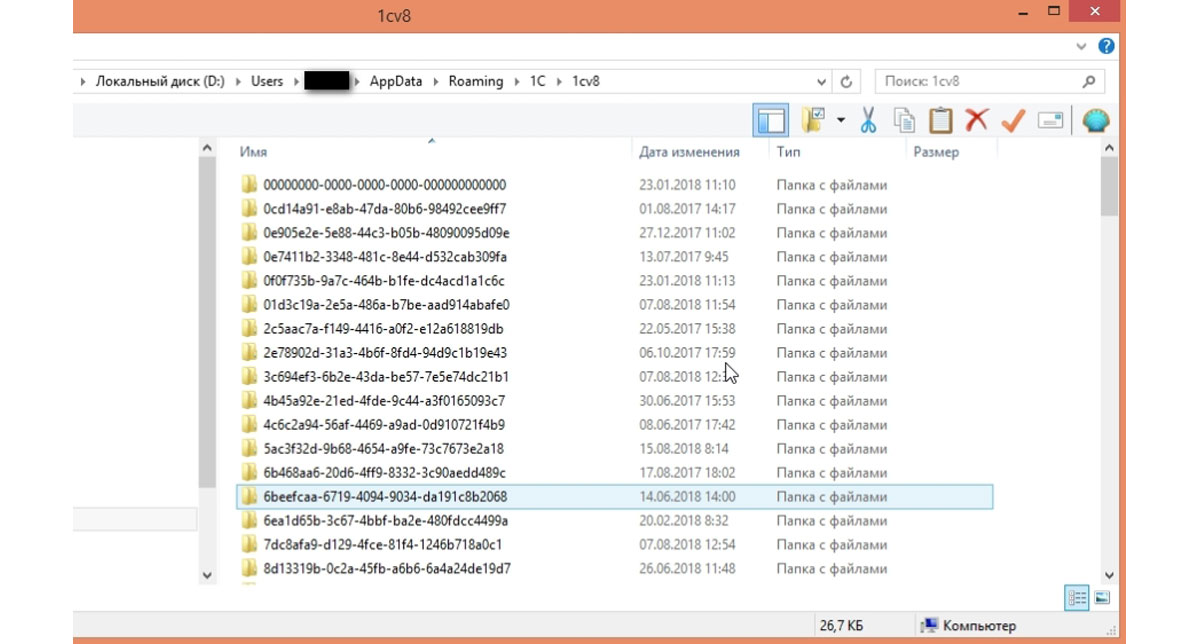Click the Roaming breadcrumb in address bar

pos(475,82)
